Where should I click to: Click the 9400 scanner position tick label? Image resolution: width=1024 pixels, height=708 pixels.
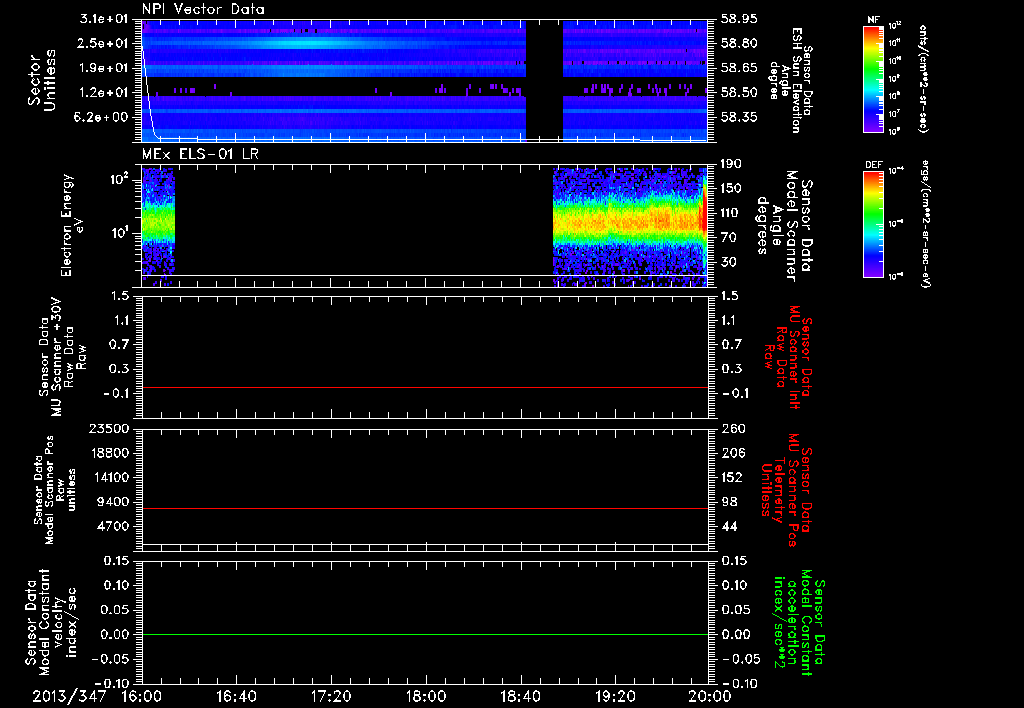114,502
